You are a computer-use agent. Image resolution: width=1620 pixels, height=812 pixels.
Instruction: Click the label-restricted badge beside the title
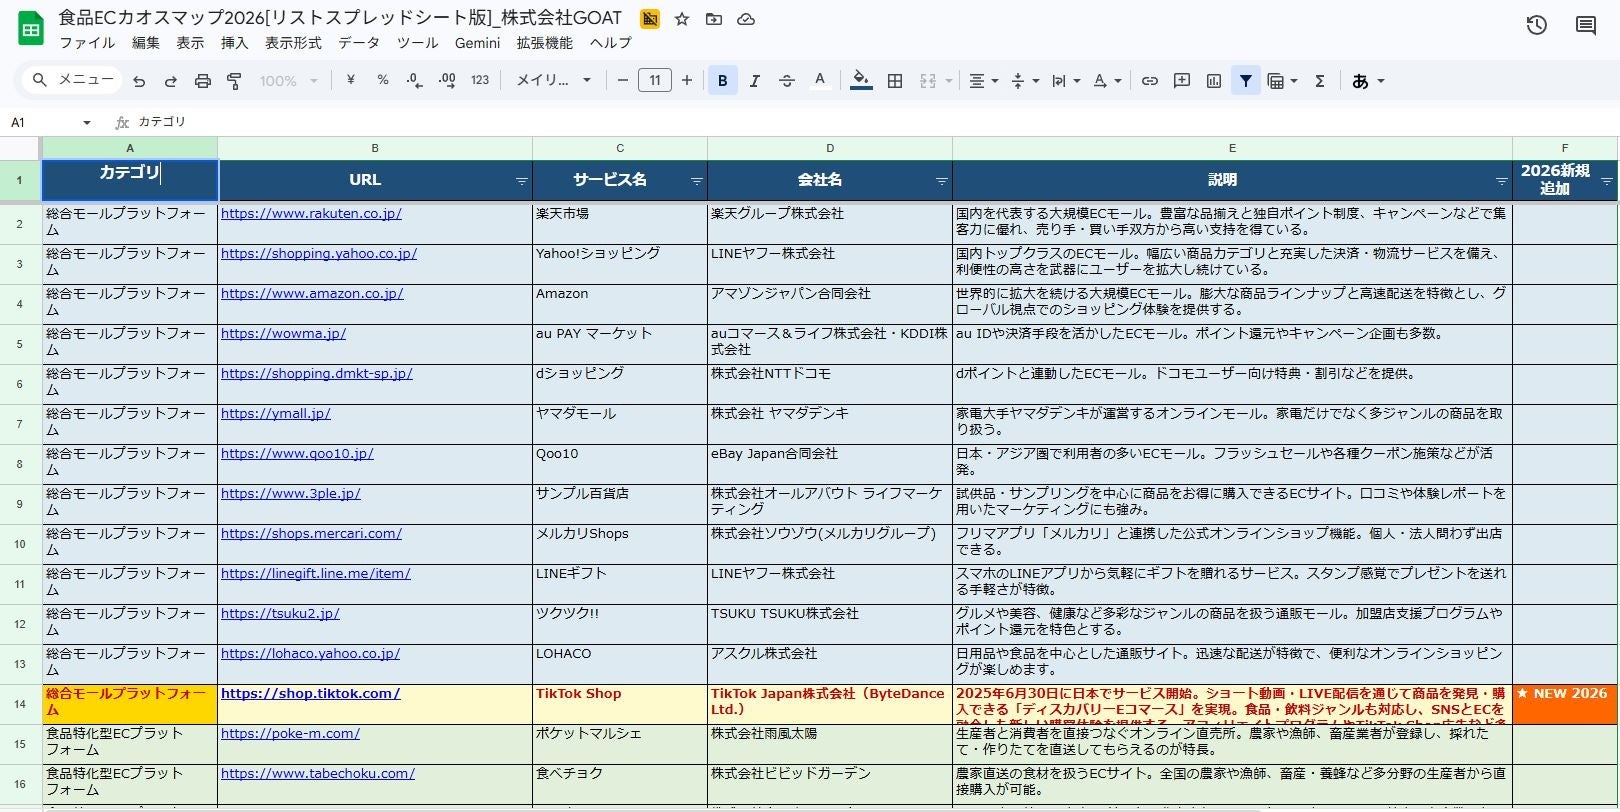point(650,19)
